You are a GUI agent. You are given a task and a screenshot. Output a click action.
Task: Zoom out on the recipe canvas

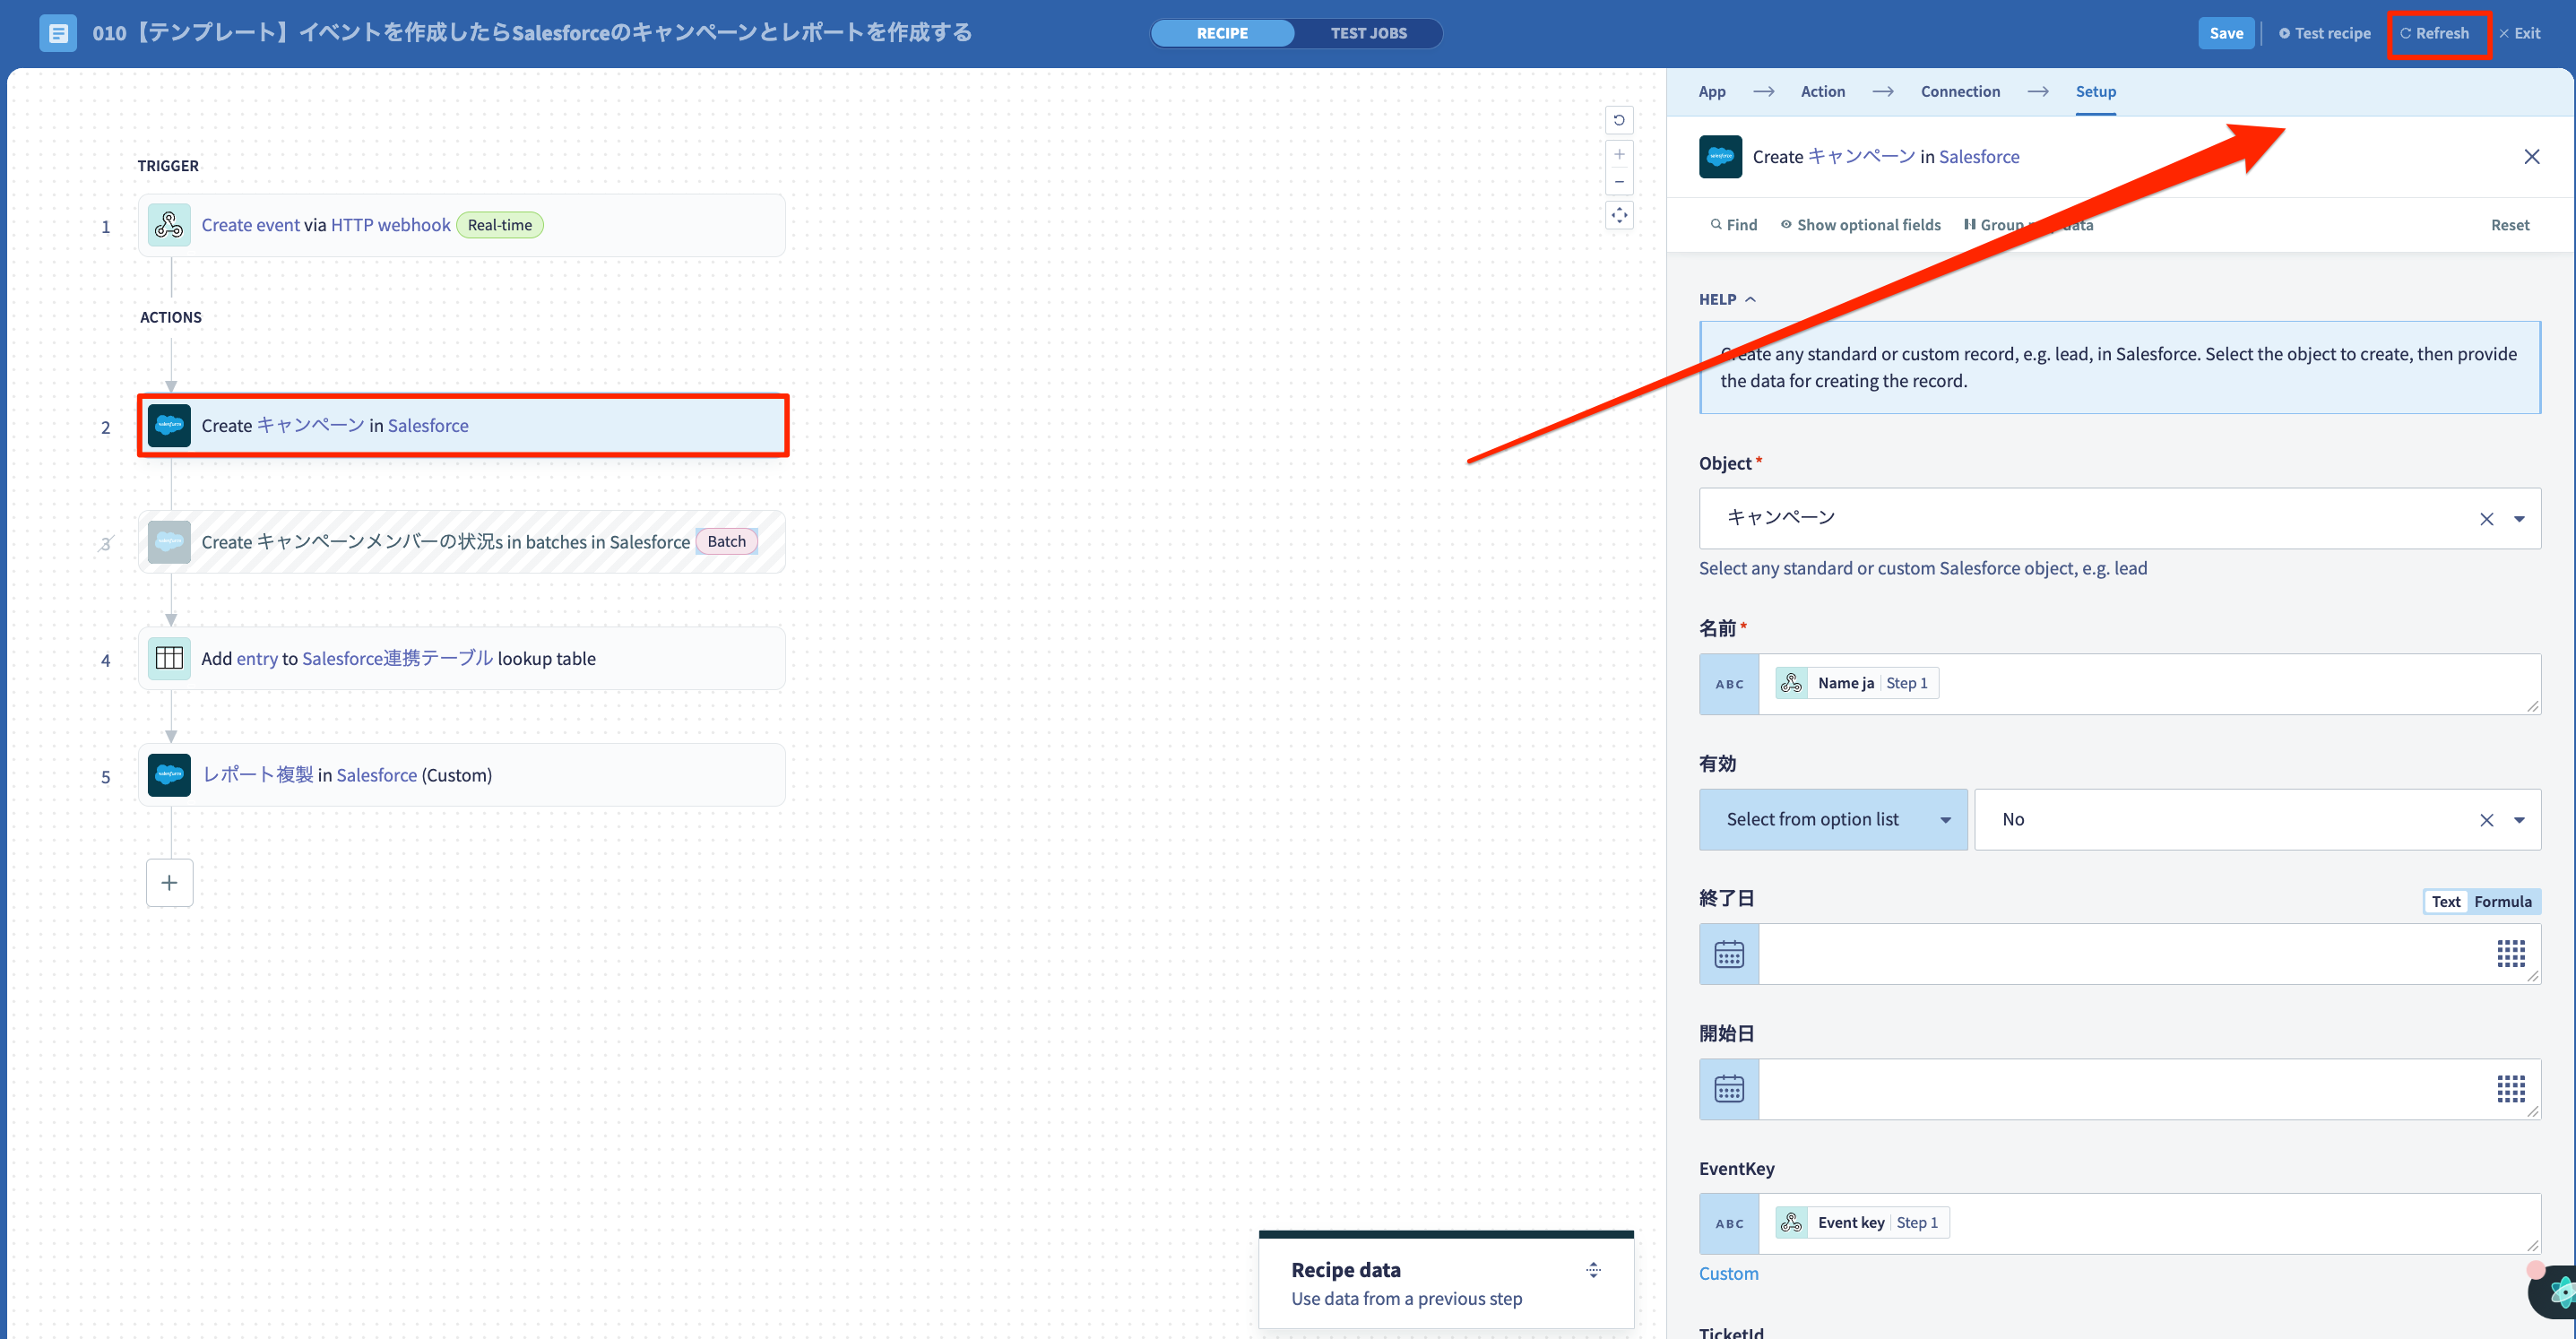1619,182
